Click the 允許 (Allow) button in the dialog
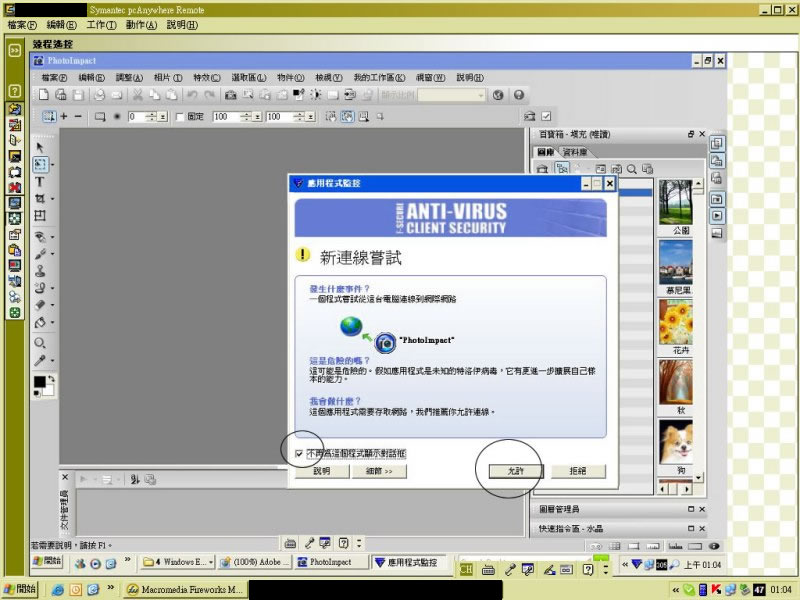The height and width of the screenshot is (600, 800). [x=516, y=471]
